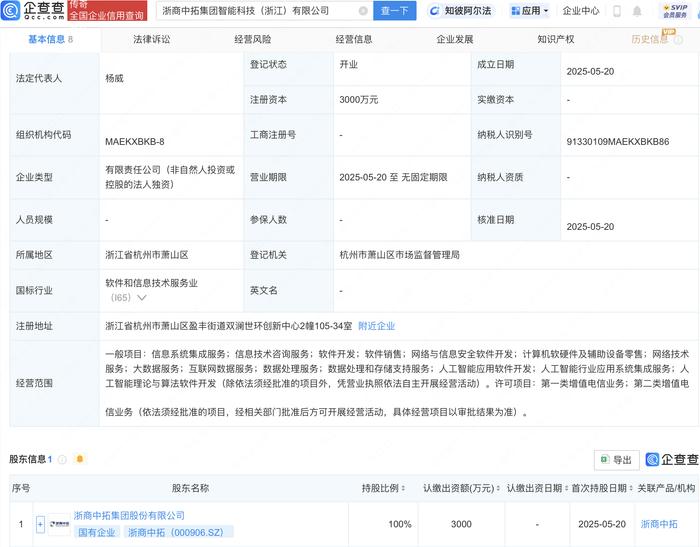The width and height of the screenshot is (700, 547).
Task: Select 2025-05-20 至 无固定期限 value
Action: [x=393, y=177]
